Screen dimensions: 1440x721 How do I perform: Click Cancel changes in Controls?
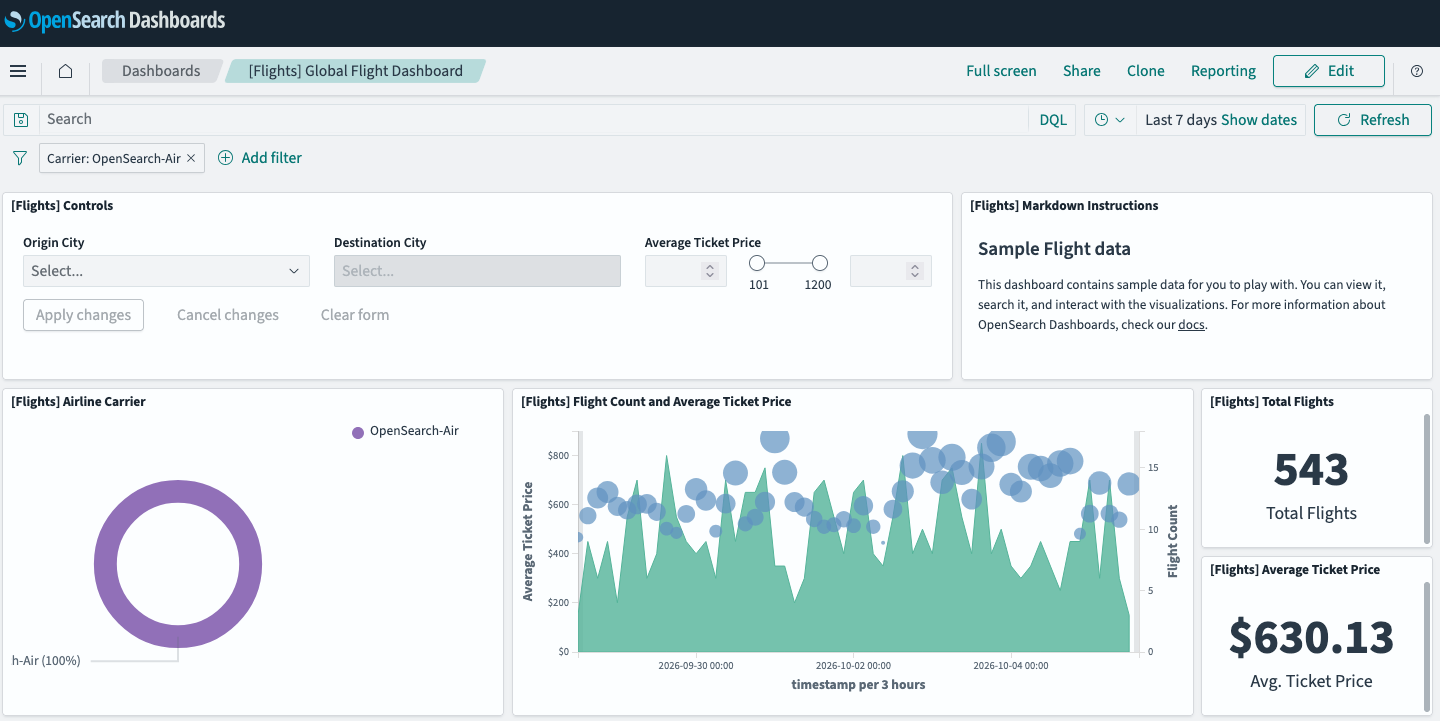coord(228,315)
